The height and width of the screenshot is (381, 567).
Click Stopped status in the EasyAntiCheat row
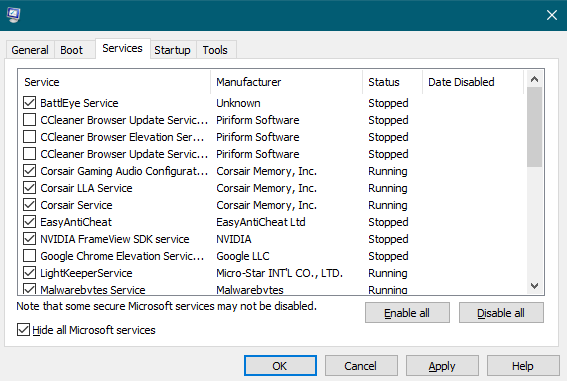pyautogui.click(x=388, y=222)
